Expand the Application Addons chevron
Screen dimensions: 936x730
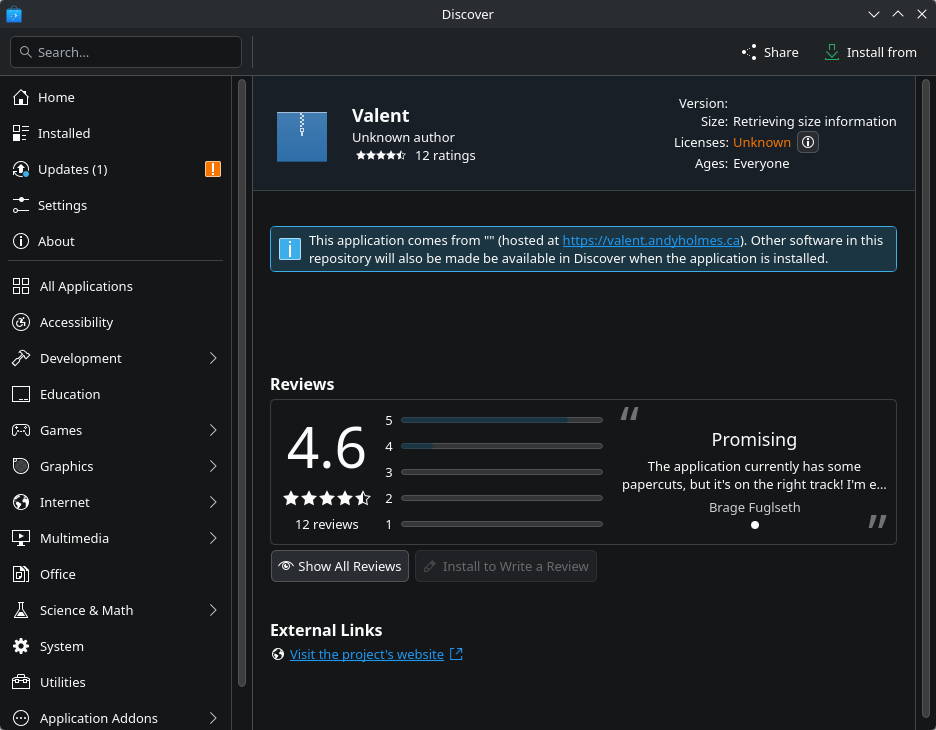(213, 718)
